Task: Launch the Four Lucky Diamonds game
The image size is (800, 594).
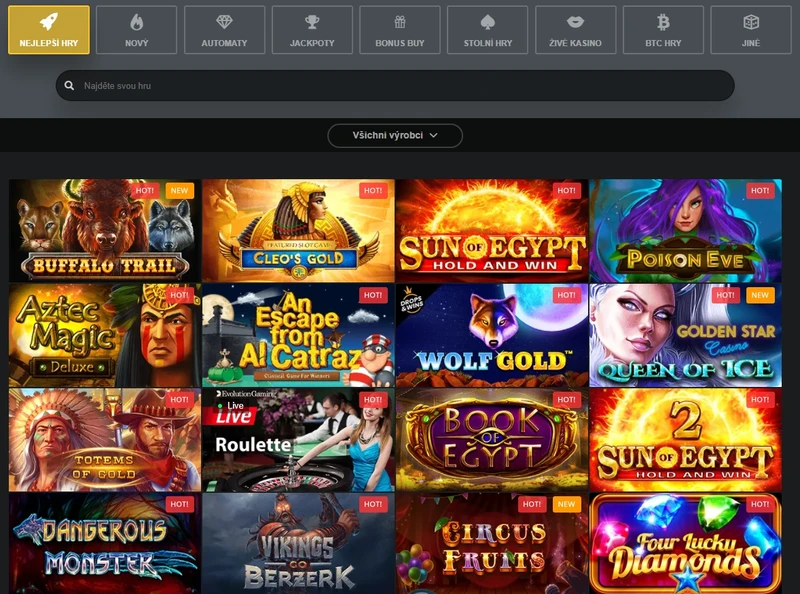Action: tap(689, 545)
